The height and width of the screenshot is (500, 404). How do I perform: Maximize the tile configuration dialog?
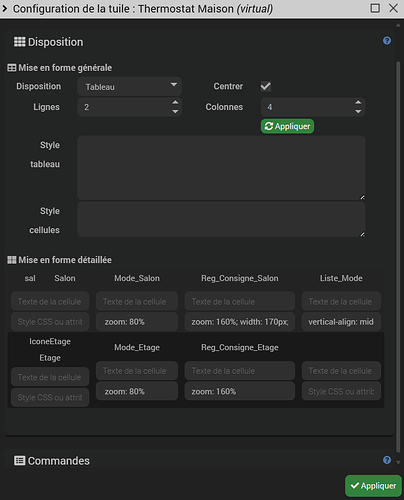point(375,8)
